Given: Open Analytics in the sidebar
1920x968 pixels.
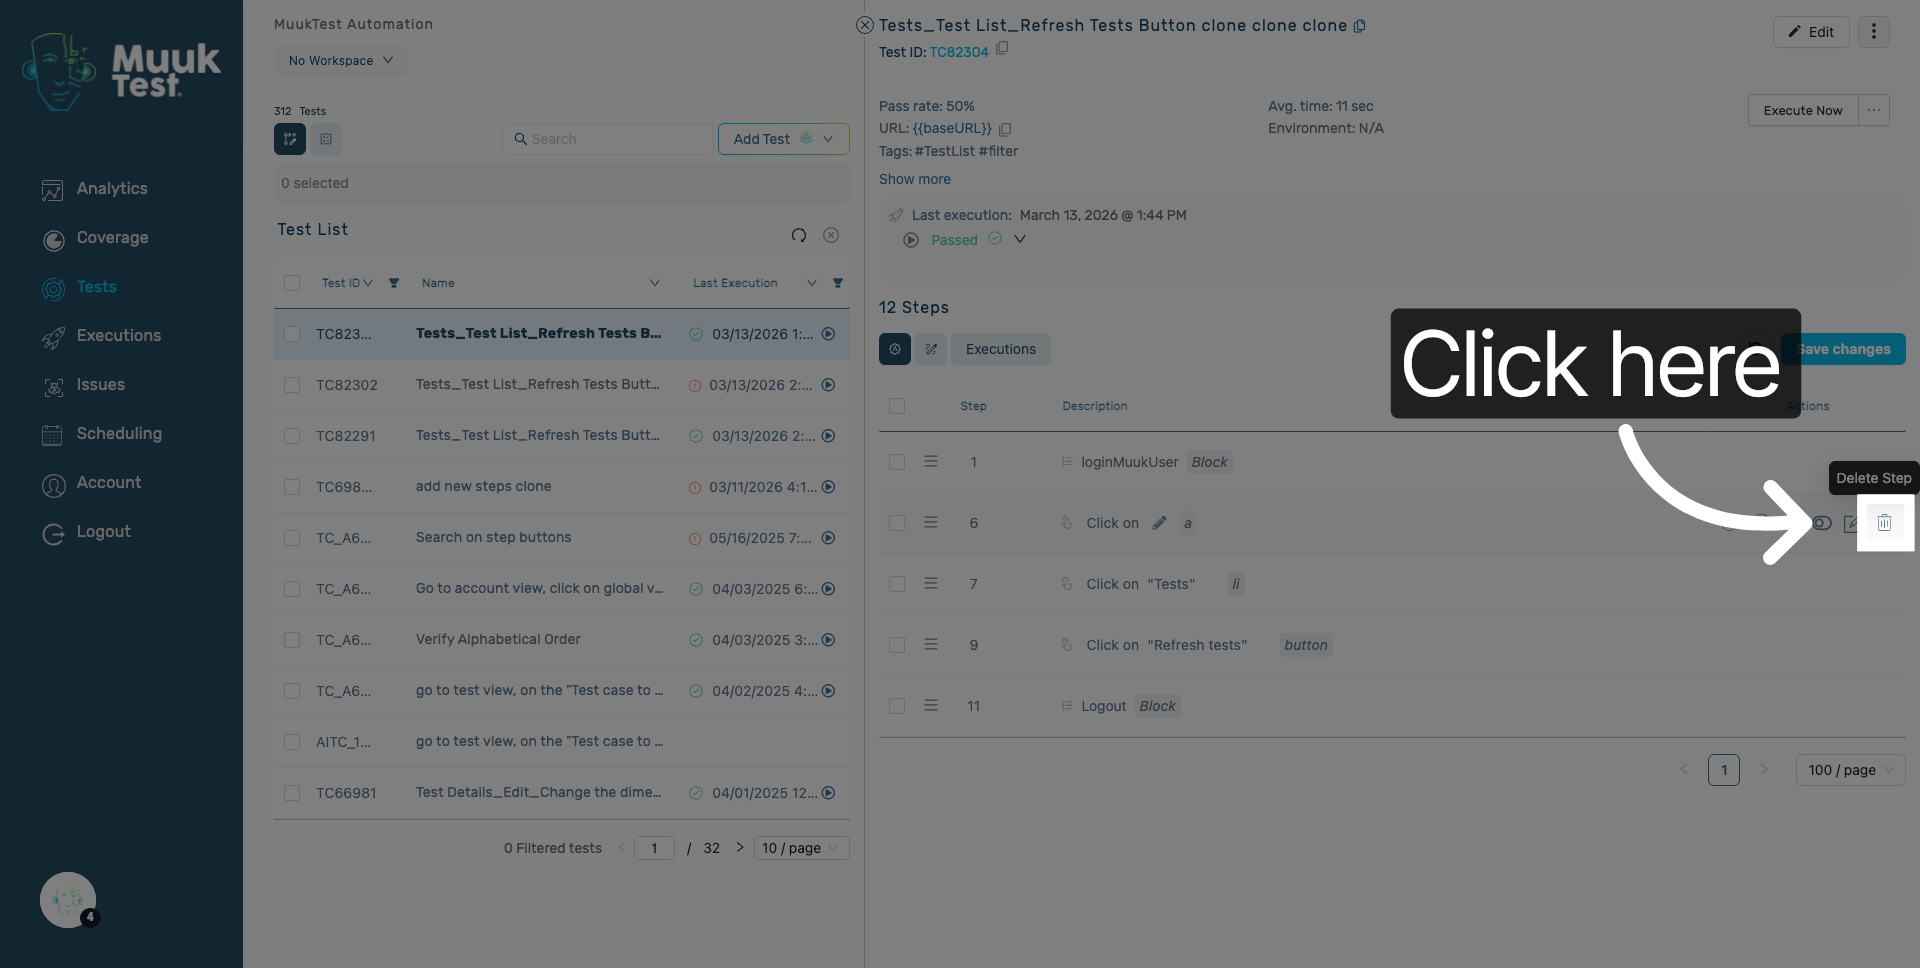Looking at the screenshot, I should (x=112, y=189).
